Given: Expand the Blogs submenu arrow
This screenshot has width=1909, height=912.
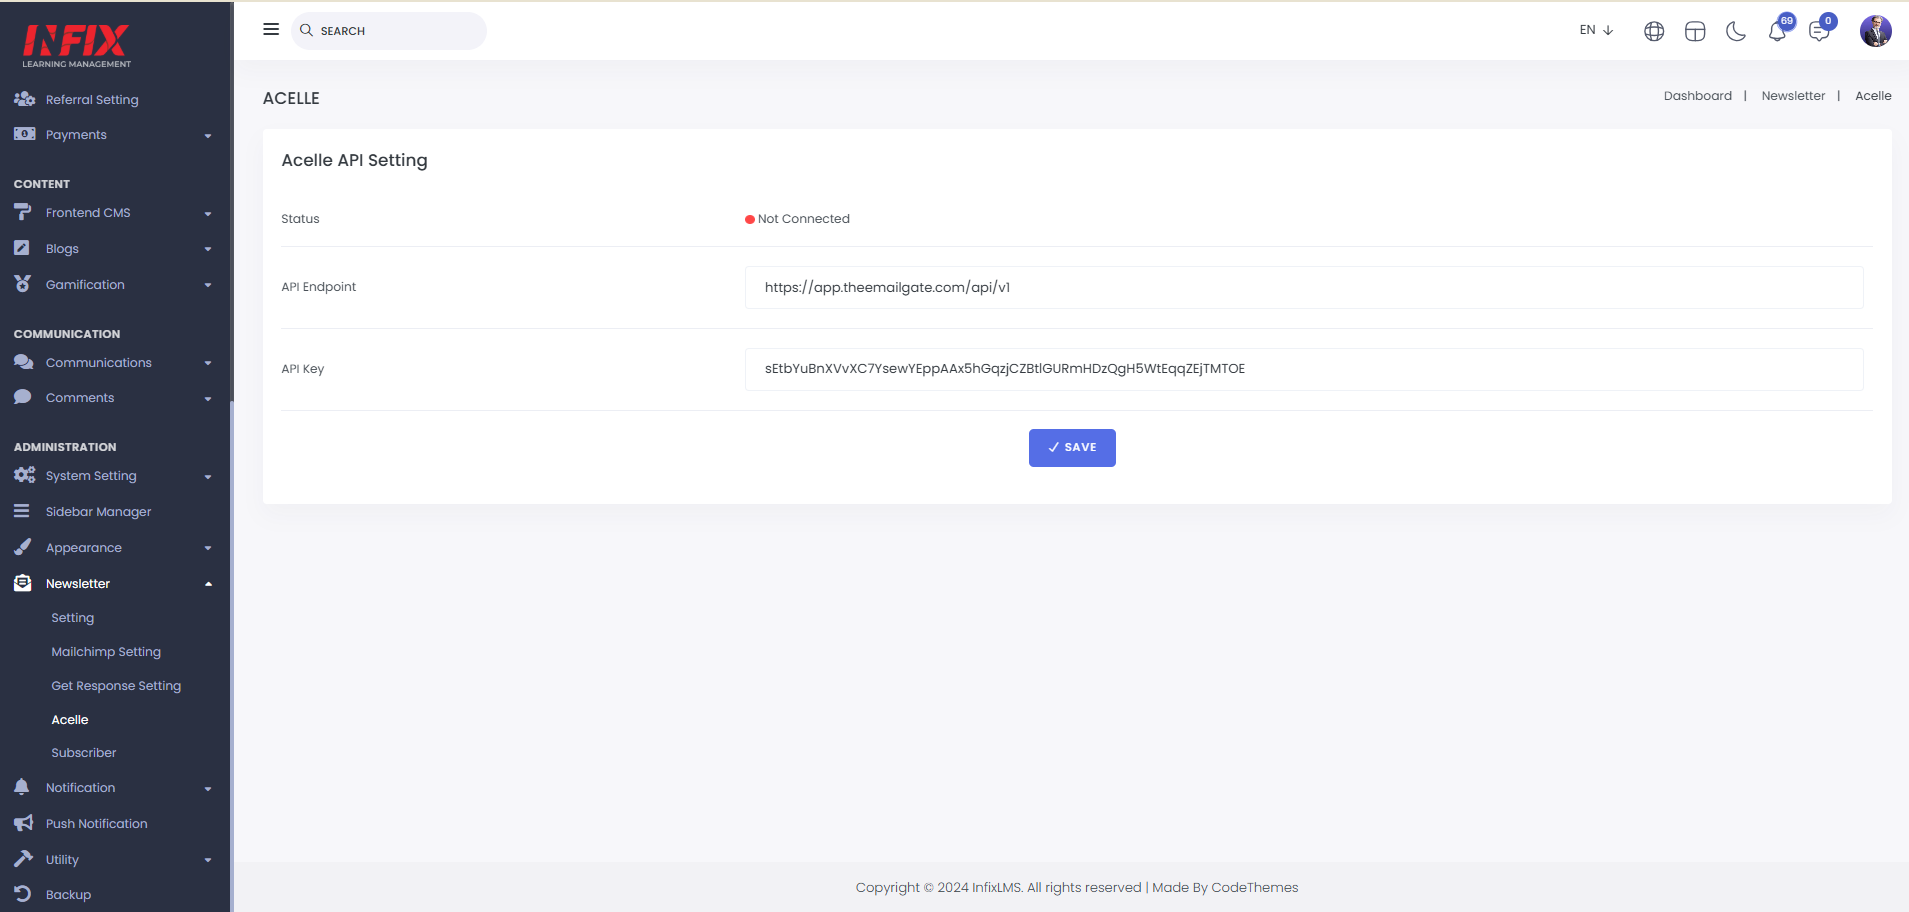Looking at the screenshot, I should click(208, 250).
